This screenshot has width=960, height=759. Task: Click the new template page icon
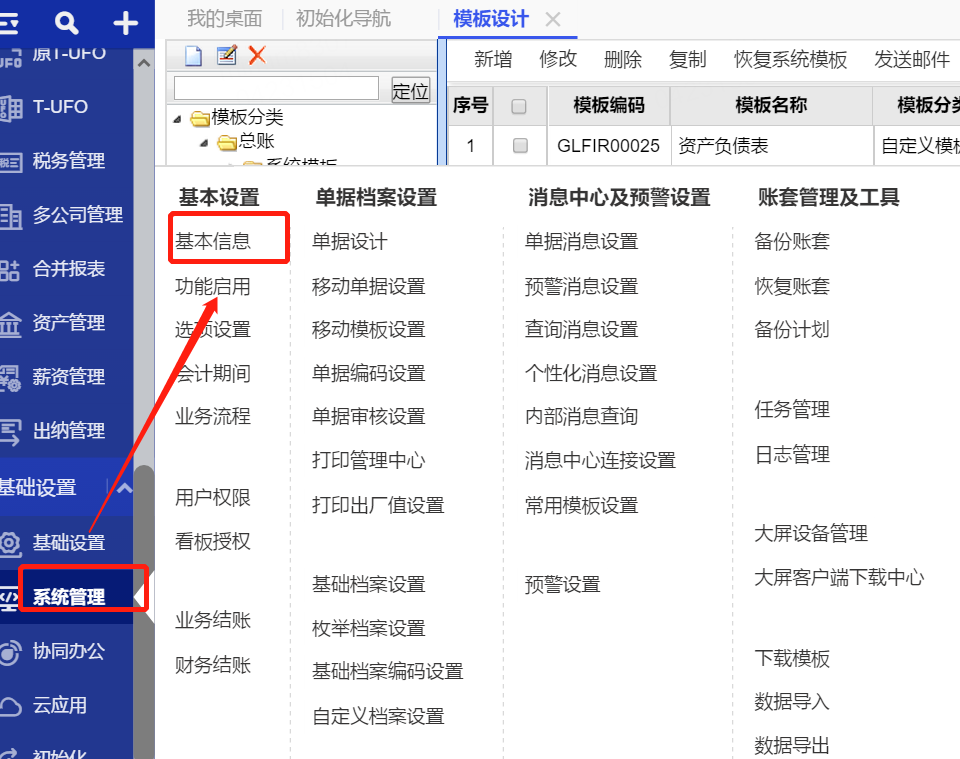click(193, 56)
